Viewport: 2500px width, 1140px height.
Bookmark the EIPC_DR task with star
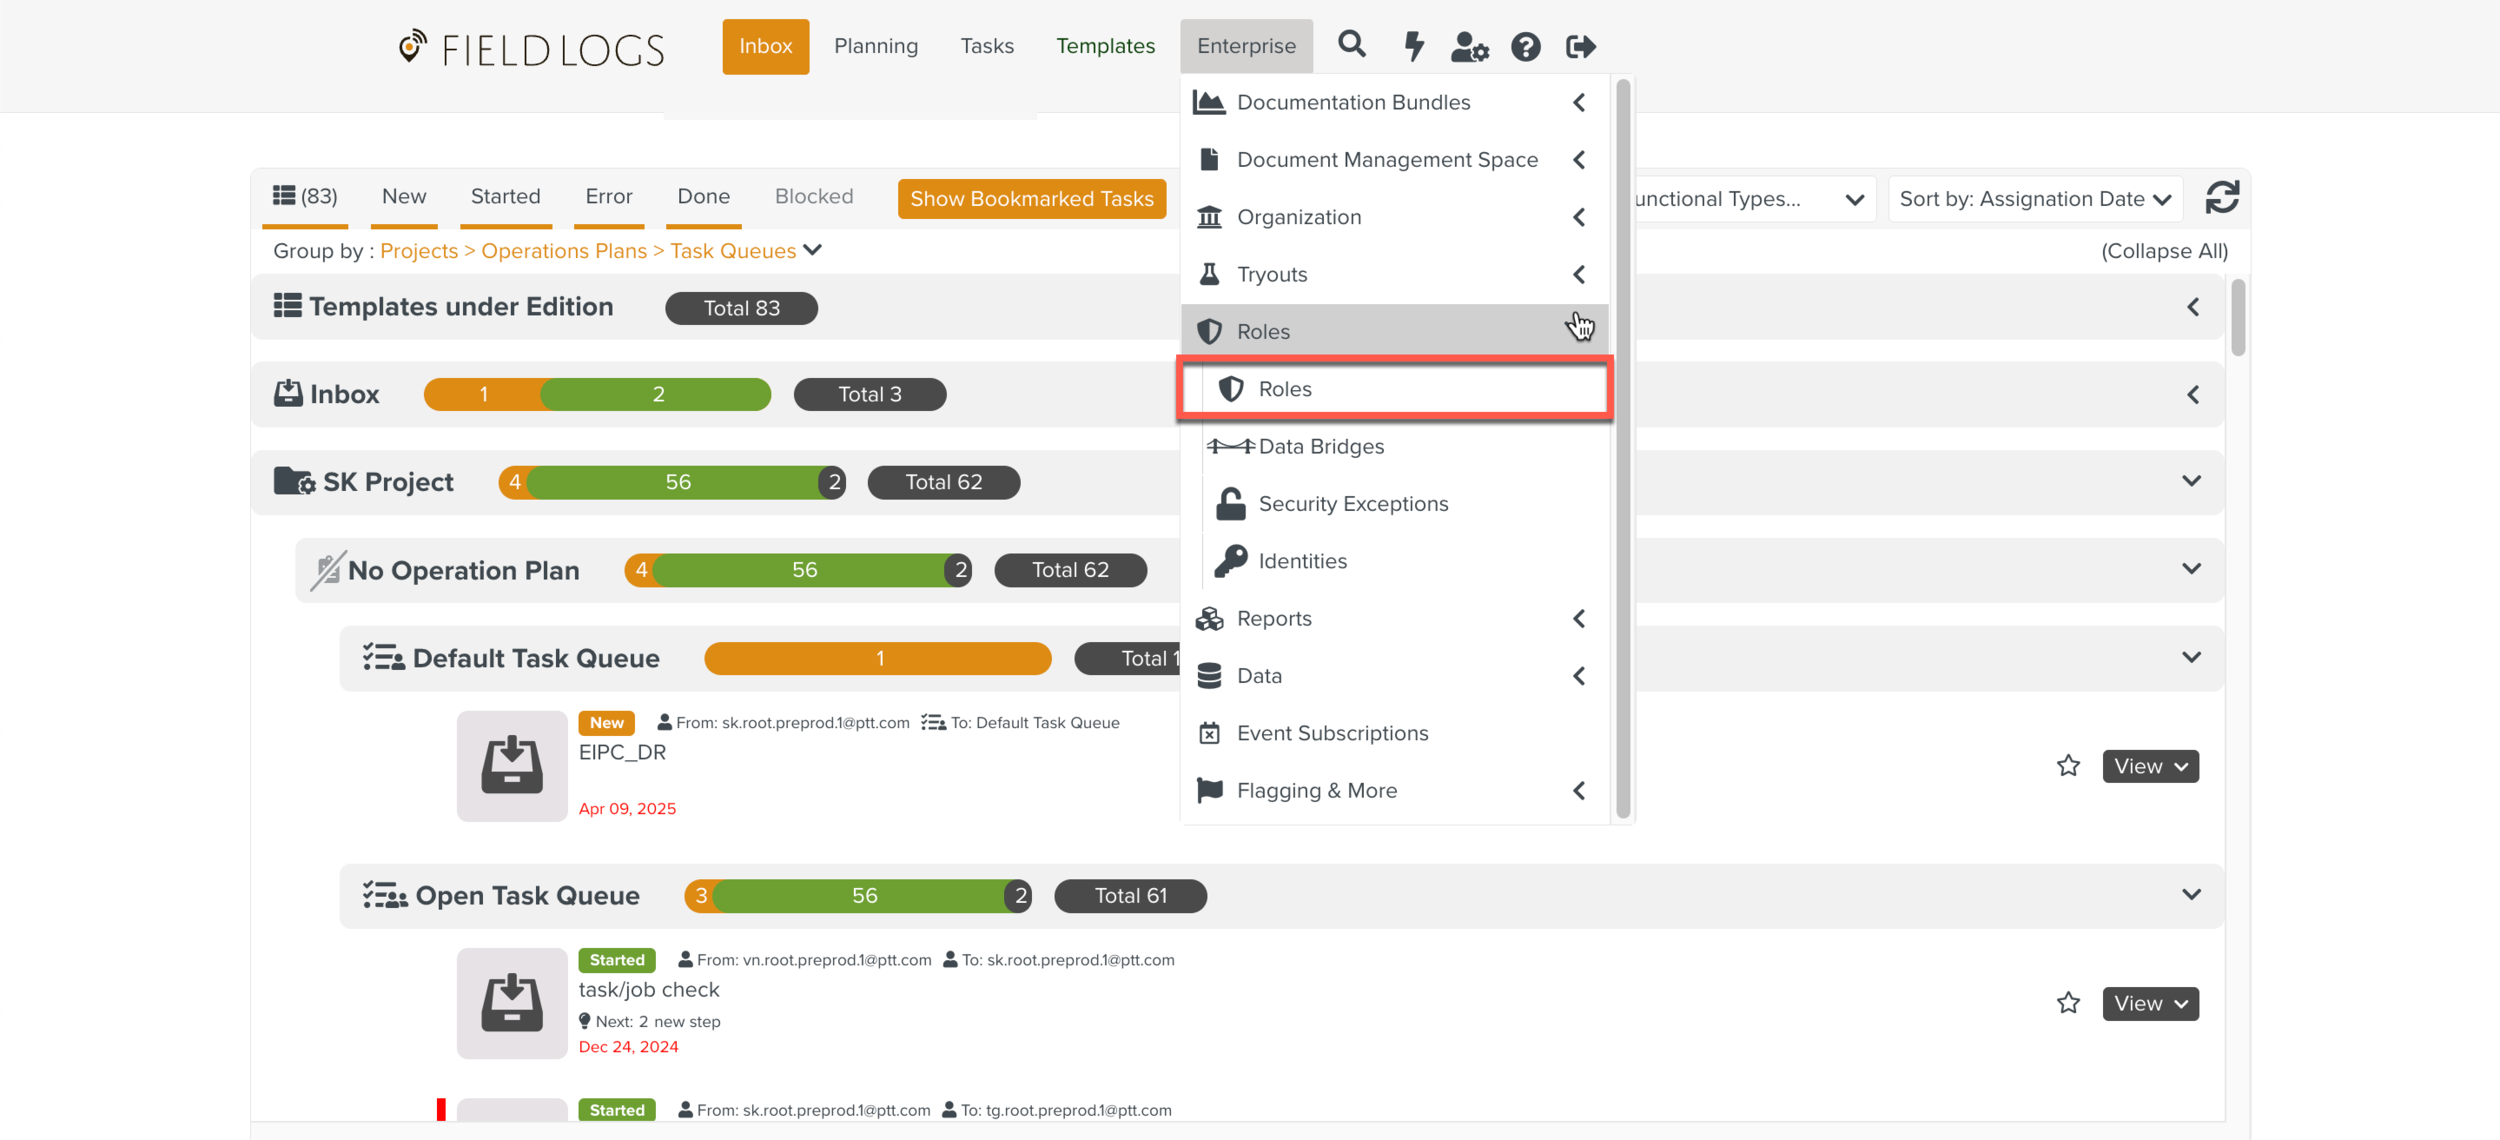pos(2068,766)
